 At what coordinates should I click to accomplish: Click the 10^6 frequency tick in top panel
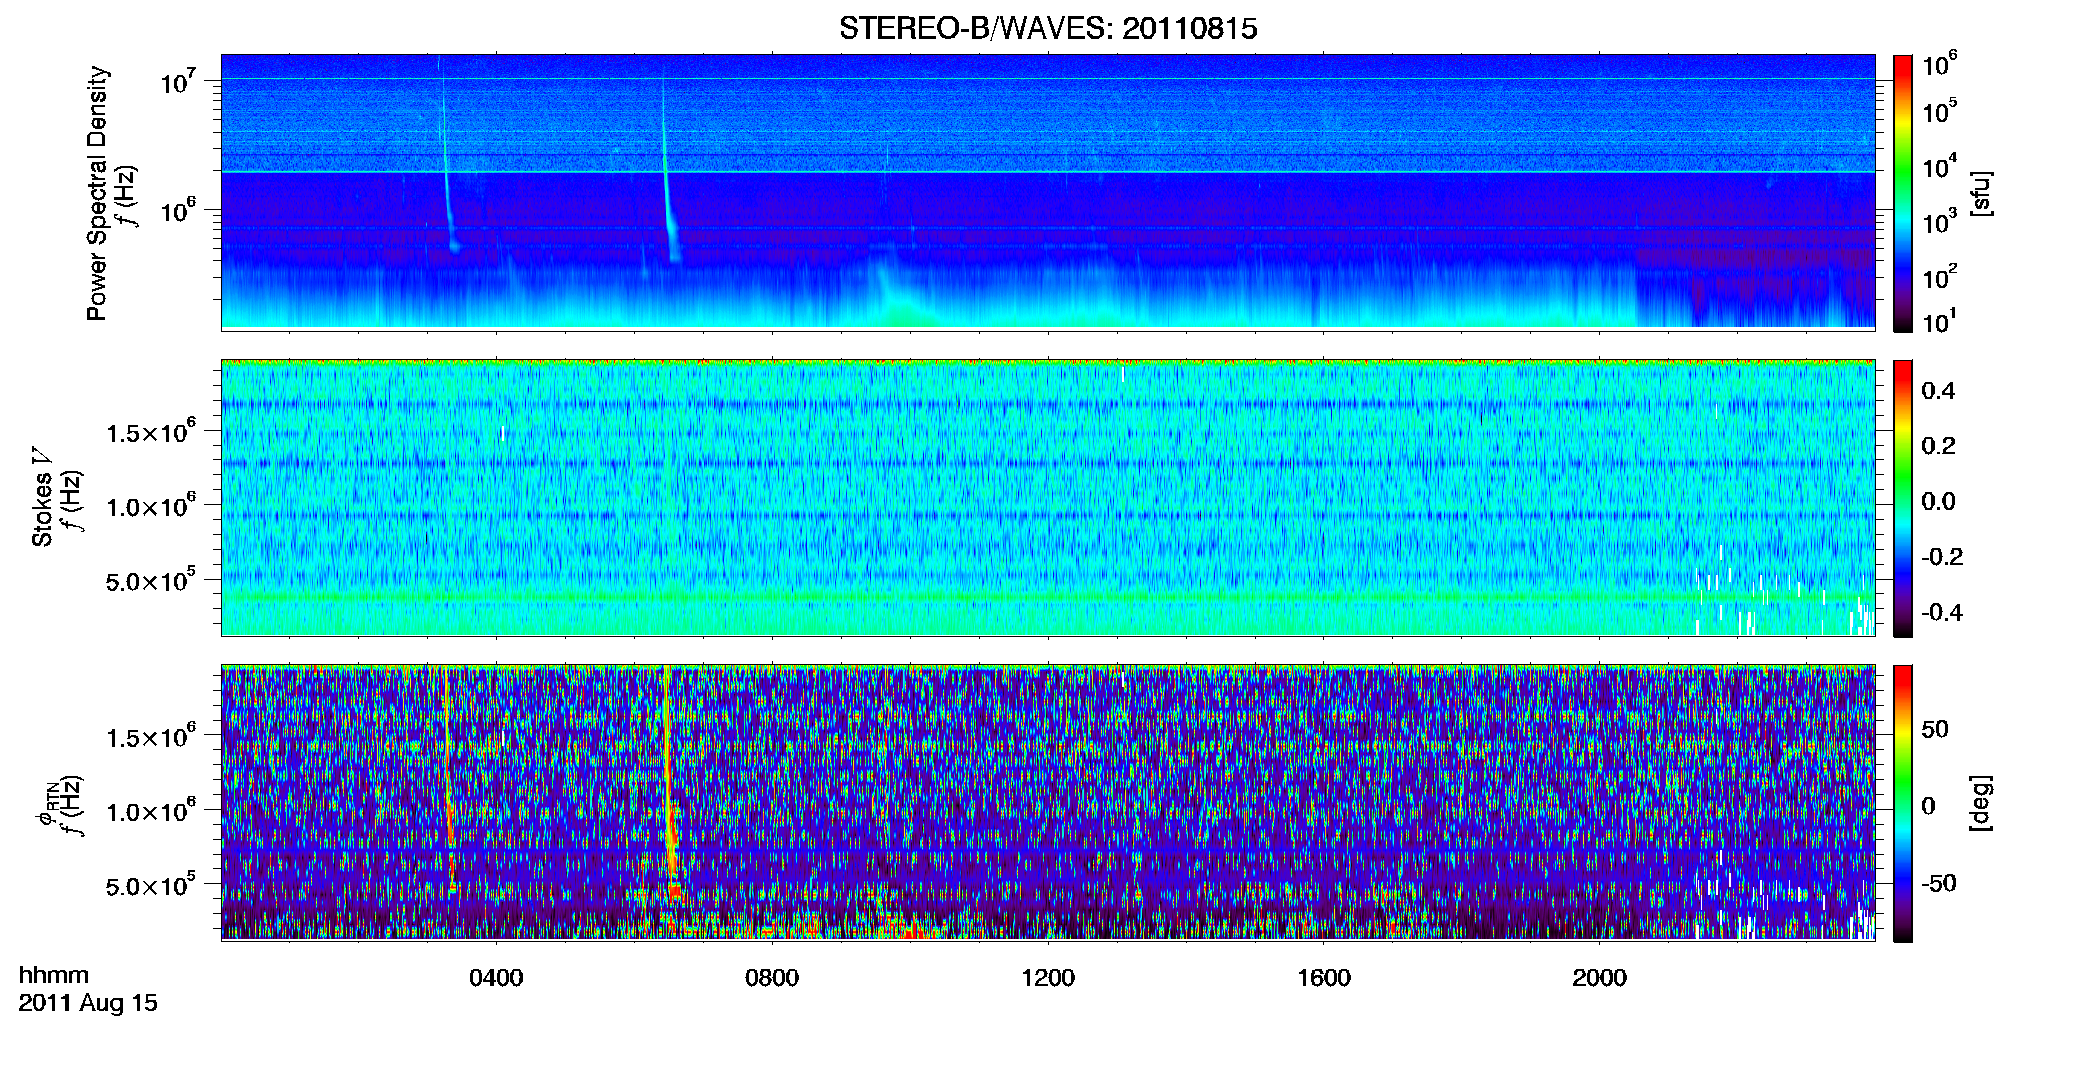pos(179,209)
